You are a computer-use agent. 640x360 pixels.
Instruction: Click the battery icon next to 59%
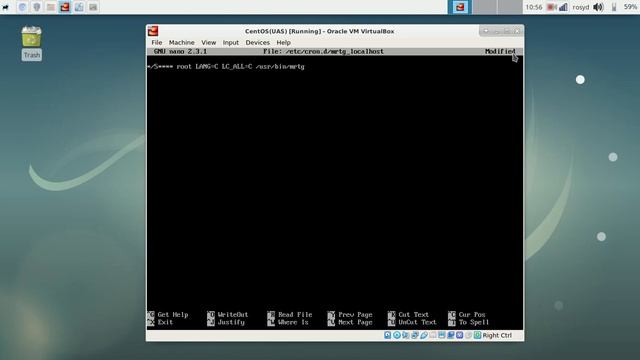pyautogui.click(x=614, y=7)
